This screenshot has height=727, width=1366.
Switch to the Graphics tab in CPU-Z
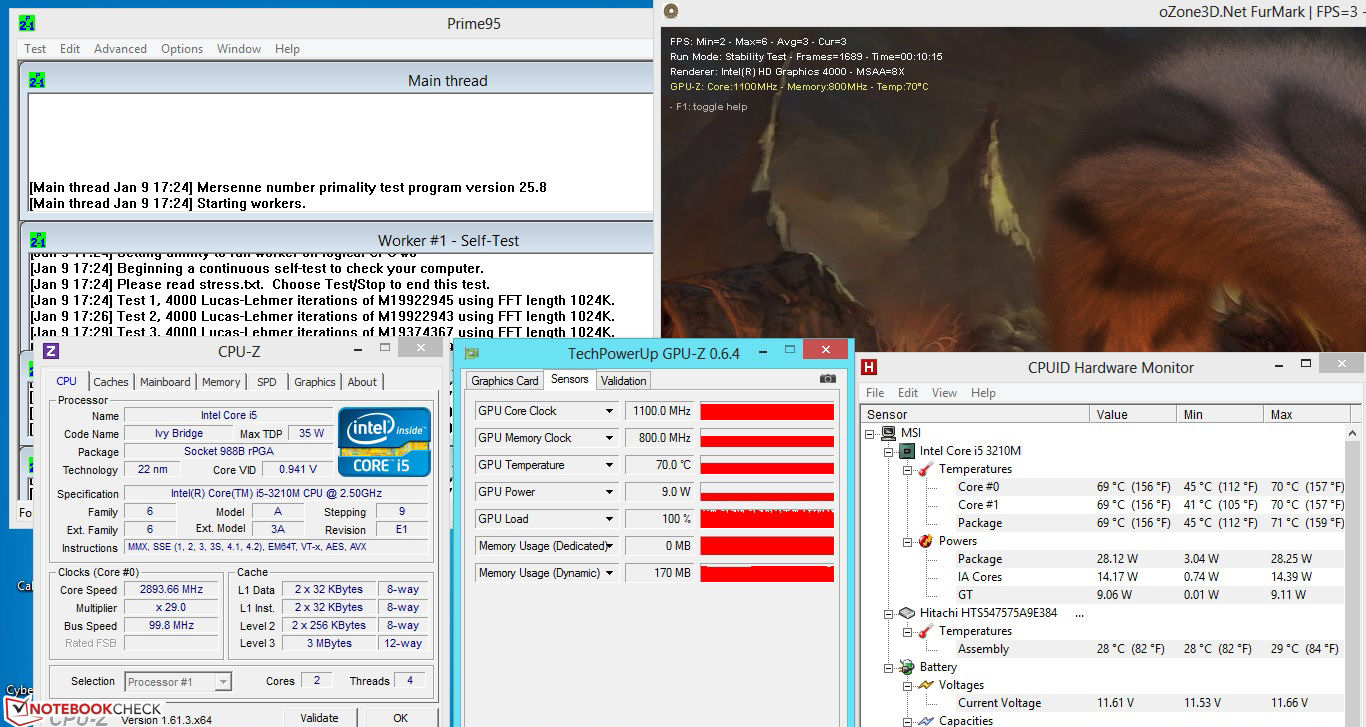tap(315, 382)
